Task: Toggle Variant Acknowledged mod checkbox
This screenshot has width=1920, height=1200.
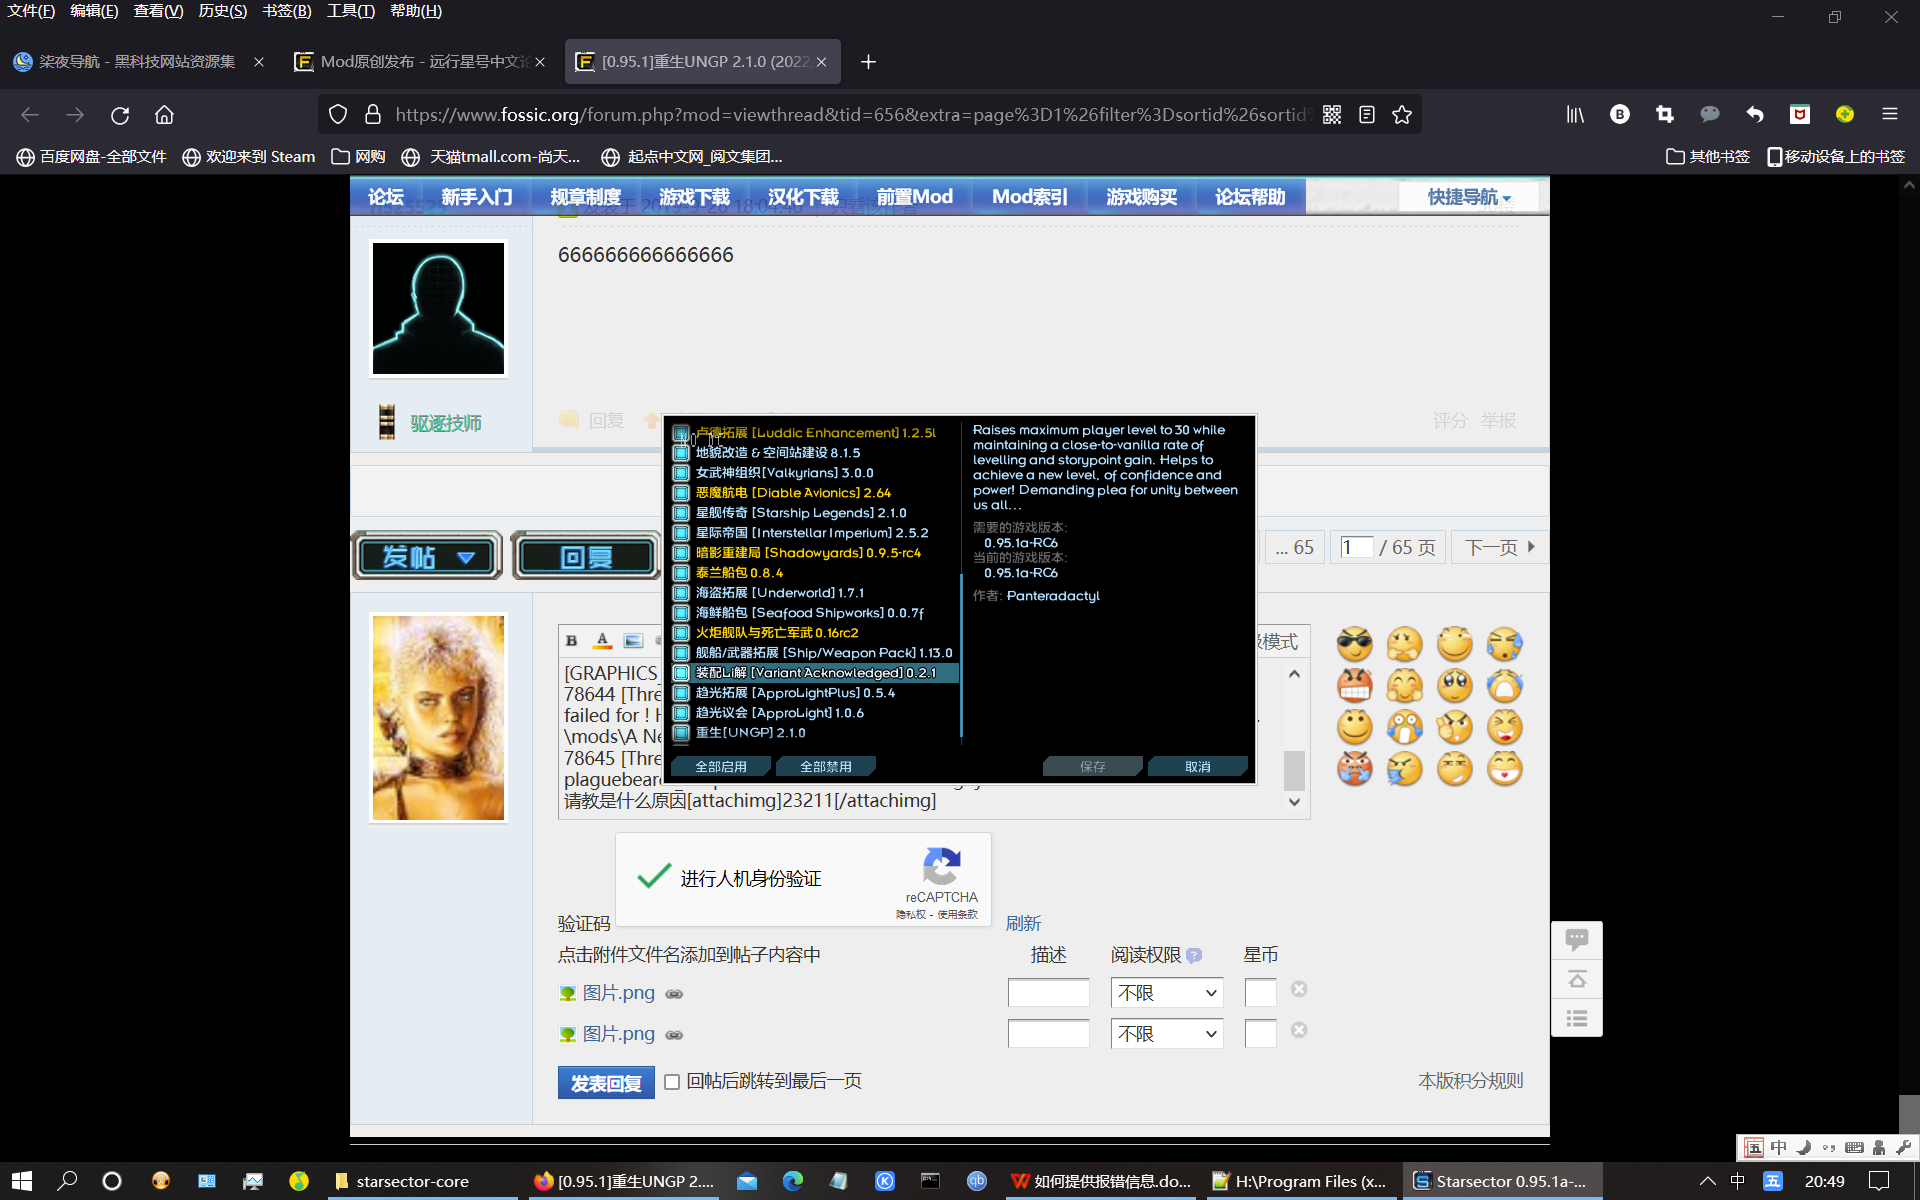Action: click(x=681, y=673)
